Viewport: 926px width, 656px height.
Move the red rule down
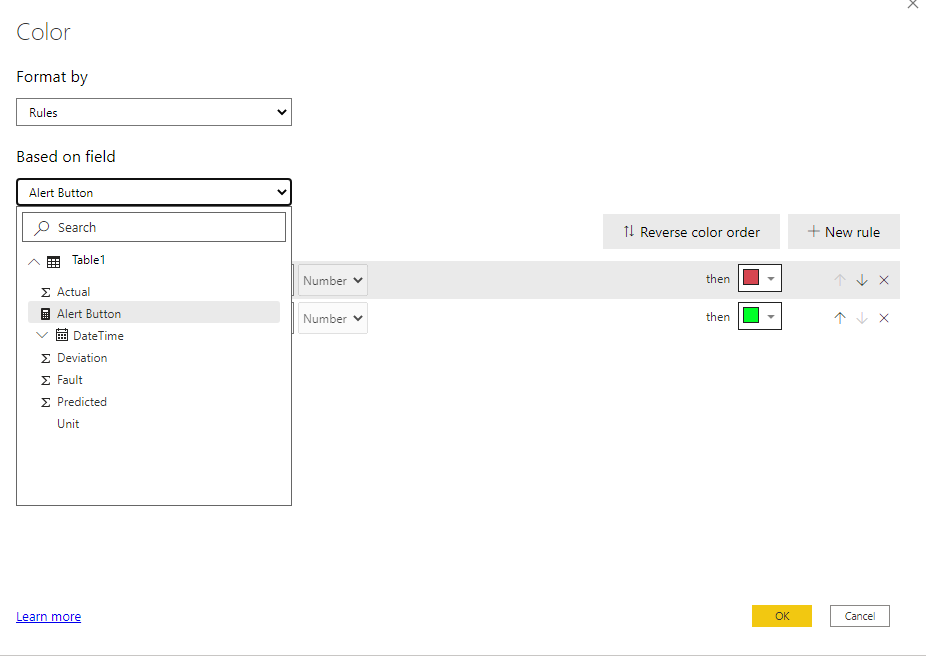862,280
